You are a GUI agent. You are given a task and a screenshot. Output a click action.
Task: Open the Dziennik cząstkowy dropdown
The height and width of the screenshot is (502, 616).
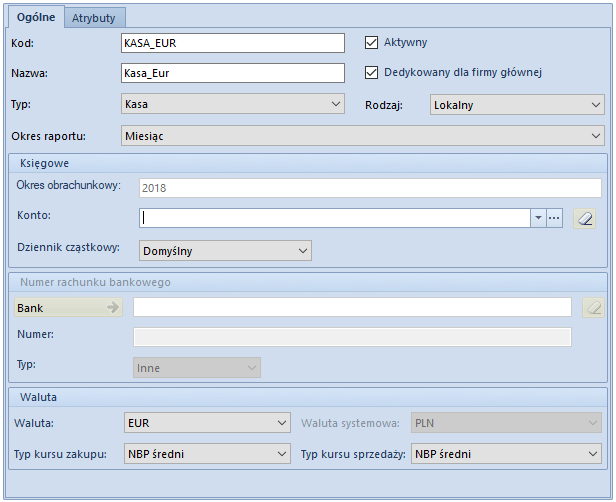pyautogui.click(x=225, y=251)
